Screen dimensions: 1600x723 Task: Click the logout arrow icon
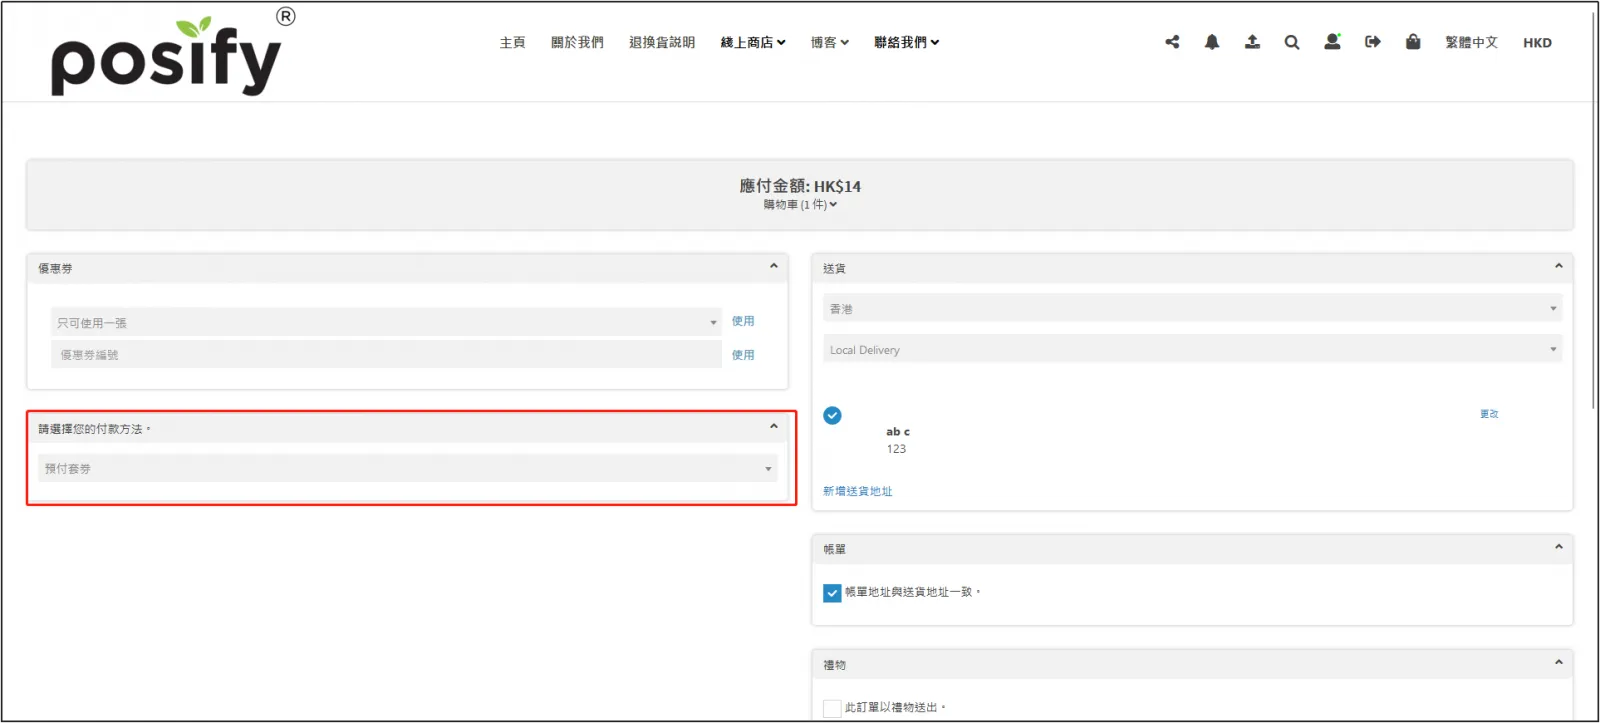1372,42
